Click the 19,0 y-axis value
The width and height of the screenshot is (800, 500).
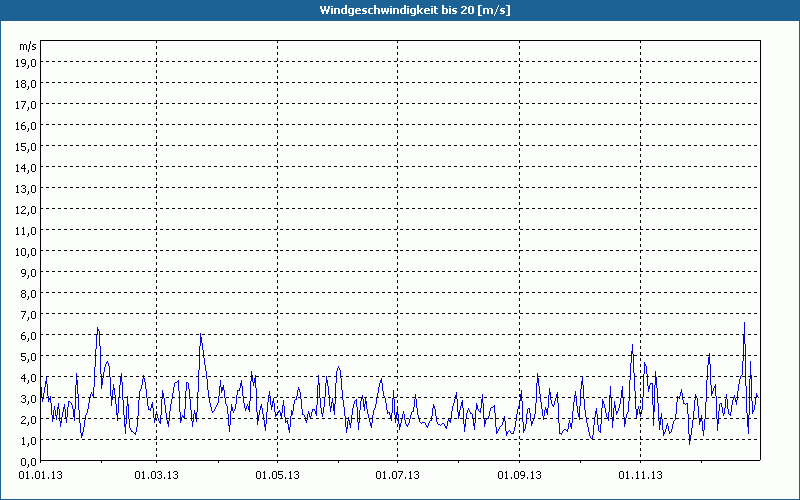[x=26, y=63]
